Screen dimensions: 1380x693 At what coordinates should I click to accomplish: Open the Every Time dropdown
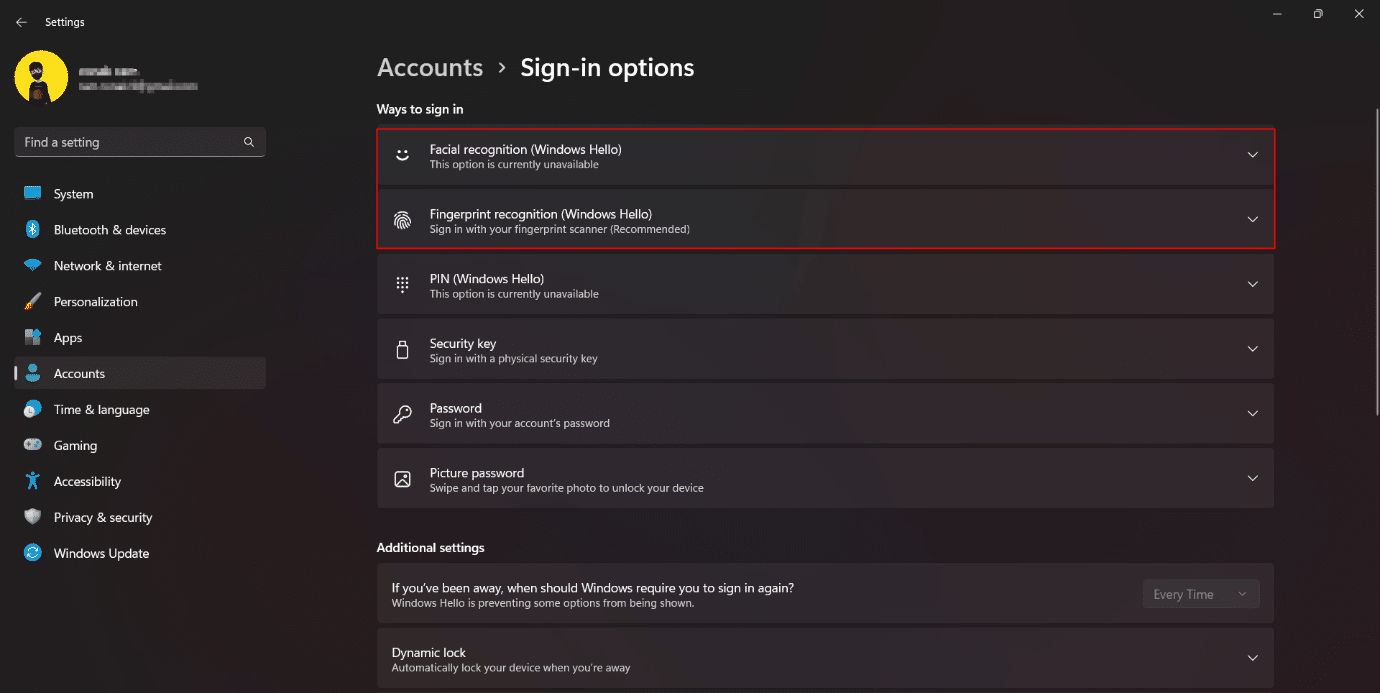[x=1201, y=594]
